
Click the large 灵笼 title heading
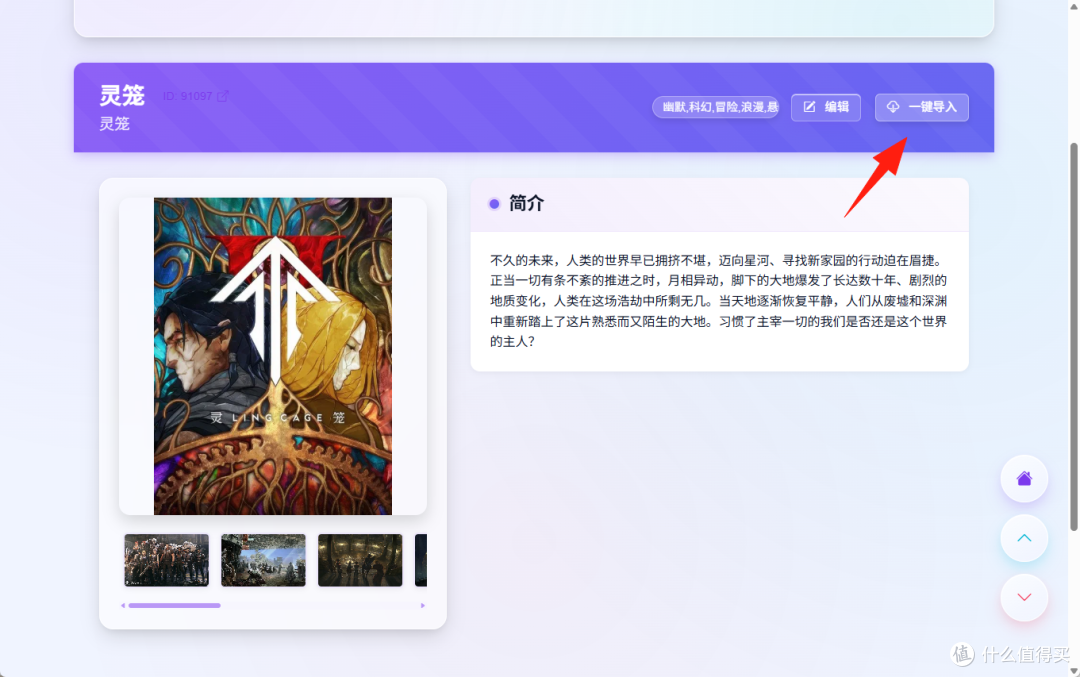pyautogui.click(x=122, y=95)
